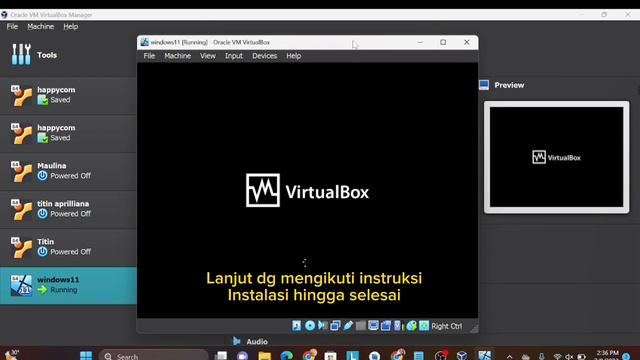Open Help menu in windows11 VM window

tap(293, 56)
